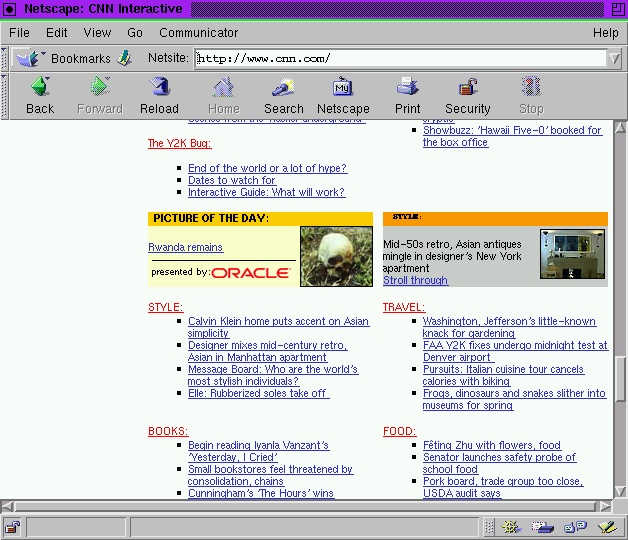The width and height of the screenshot is (628, 540).
Task: Open Iyanla Vanzant's Yesterday, I Cried link
Action: [x=258, y=451]
